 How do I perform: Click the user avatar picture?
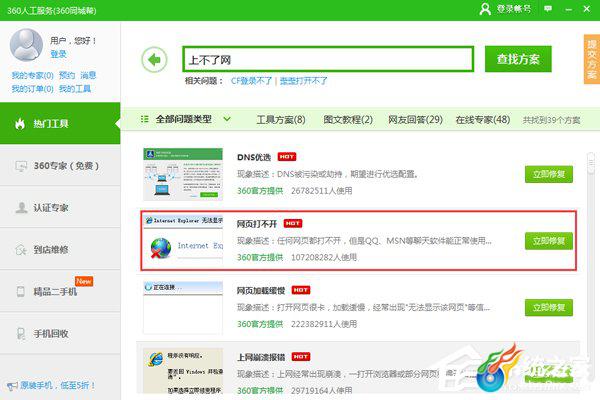[x=26, y=45]
